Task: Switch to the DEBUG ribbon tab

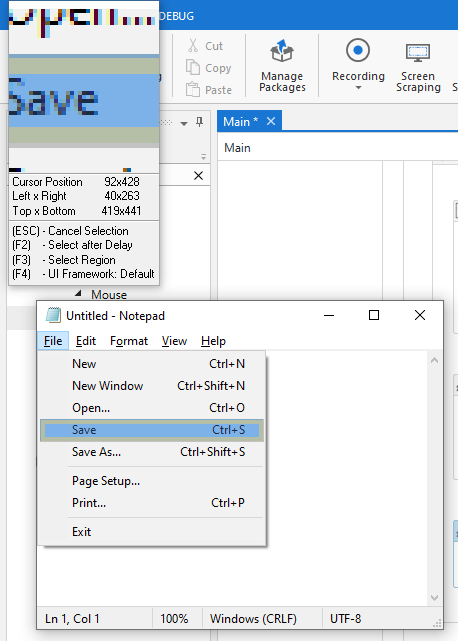Action: [x=177, y=16]
